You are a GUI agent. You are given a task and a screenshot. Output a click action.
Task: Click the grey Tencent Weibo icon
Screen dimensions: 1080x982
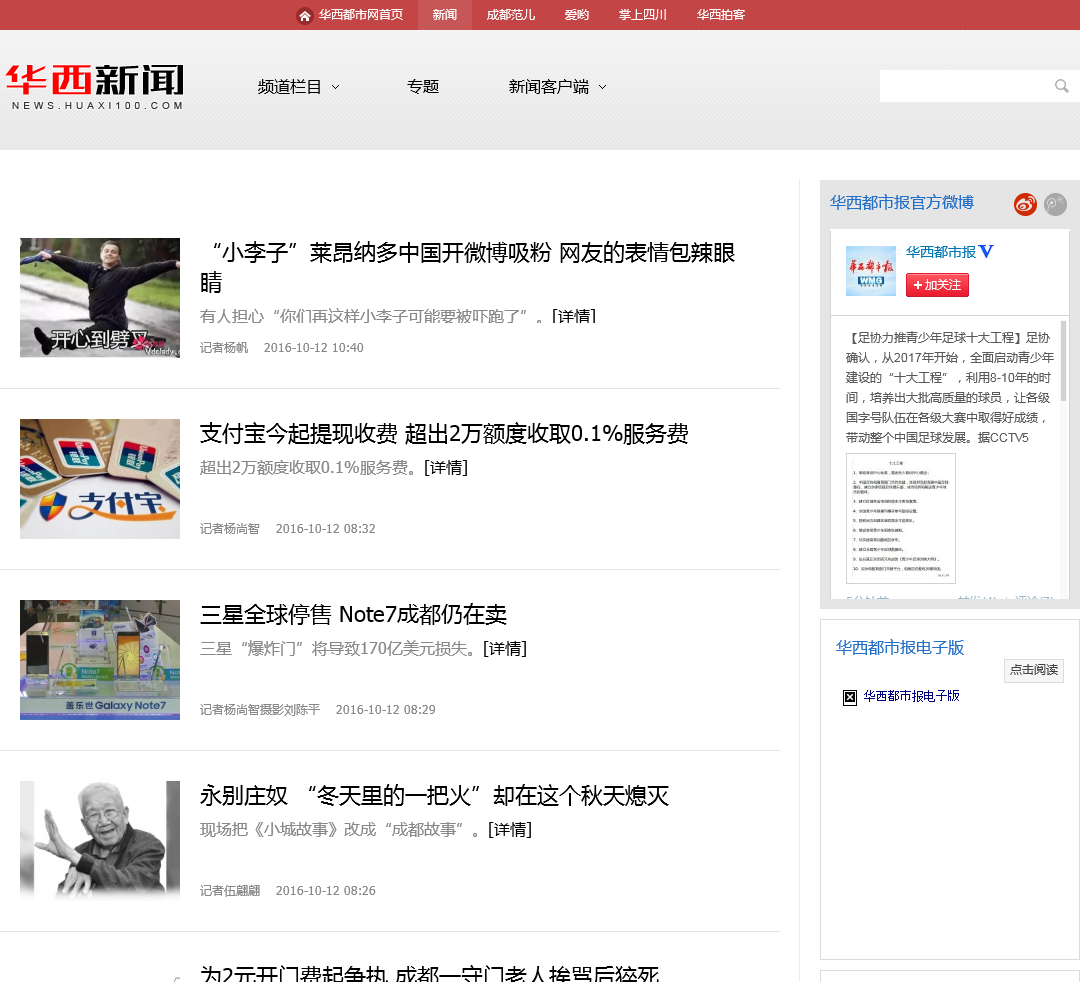click(1055, 204)
